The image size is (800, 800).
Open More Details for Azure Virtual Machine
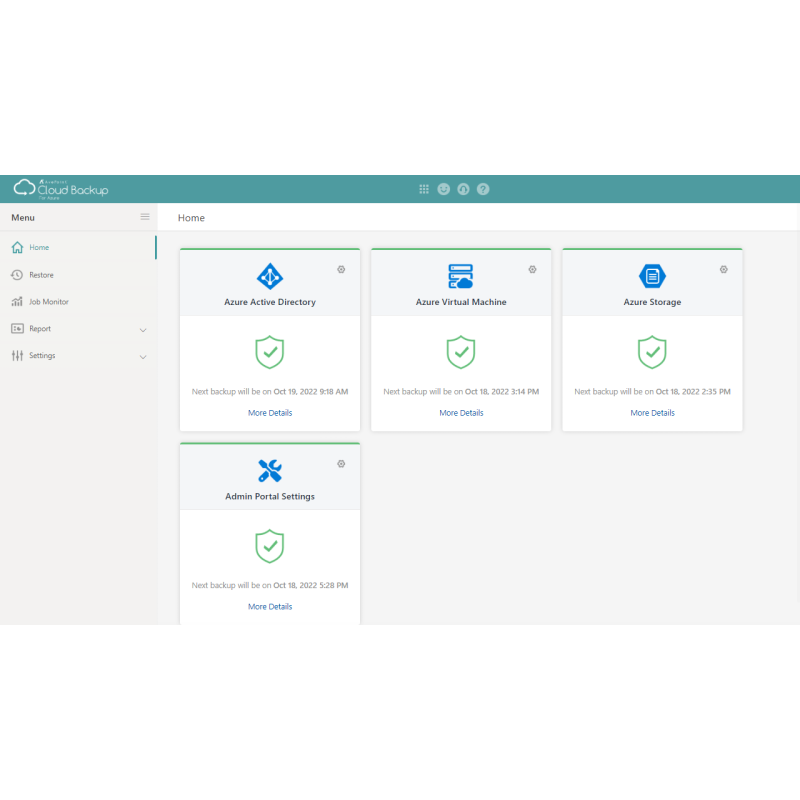click(x=461, y=413)
